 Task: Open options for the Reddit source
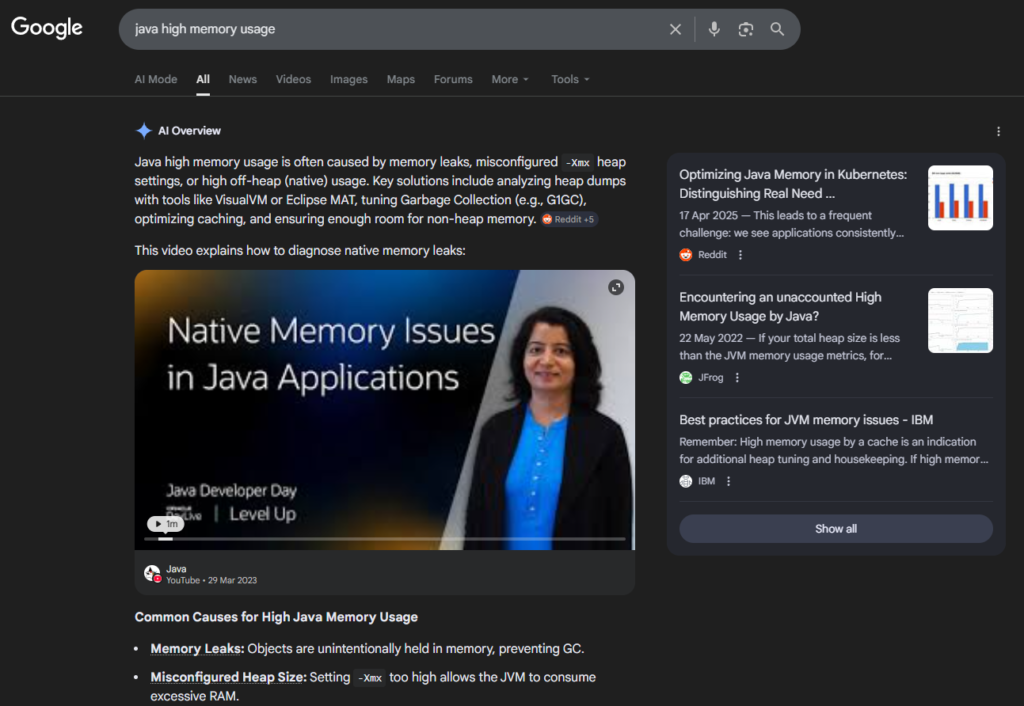coord(740,255)
